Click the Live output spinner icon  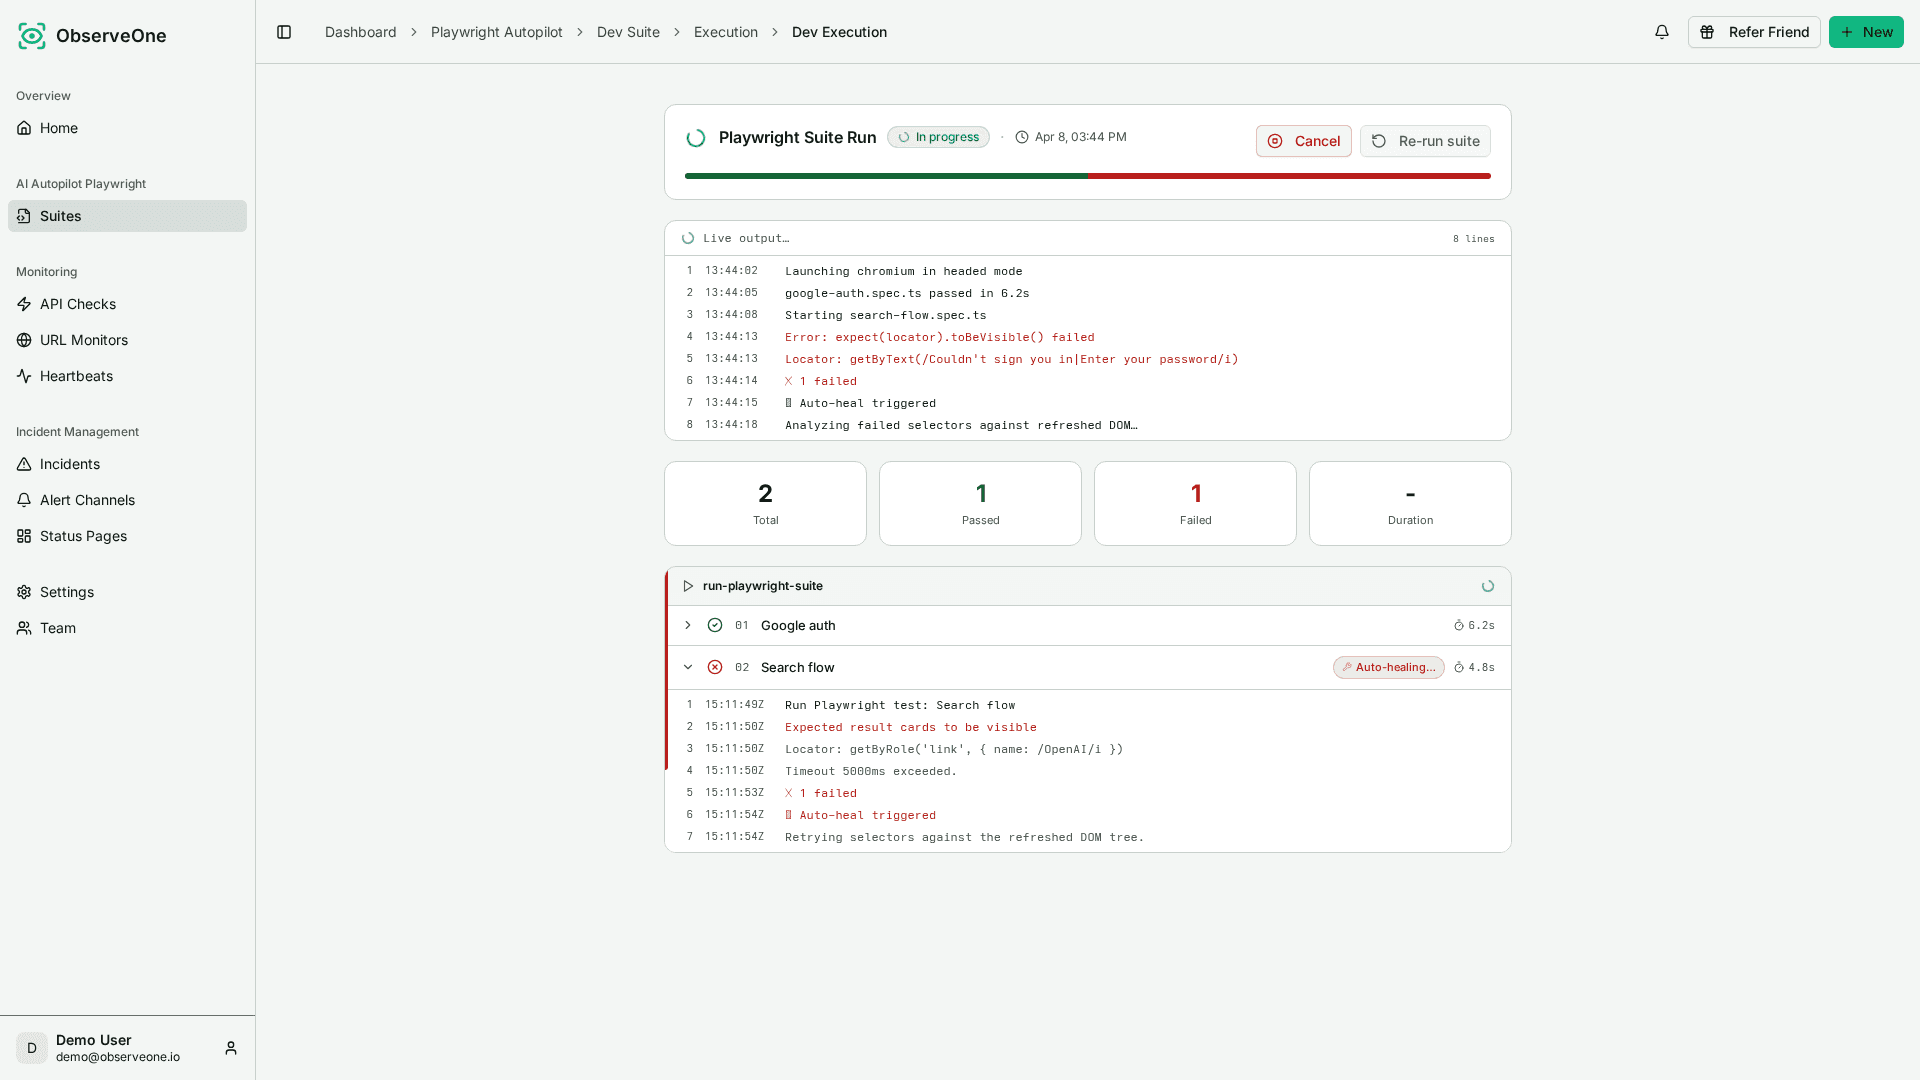(688, 238)
